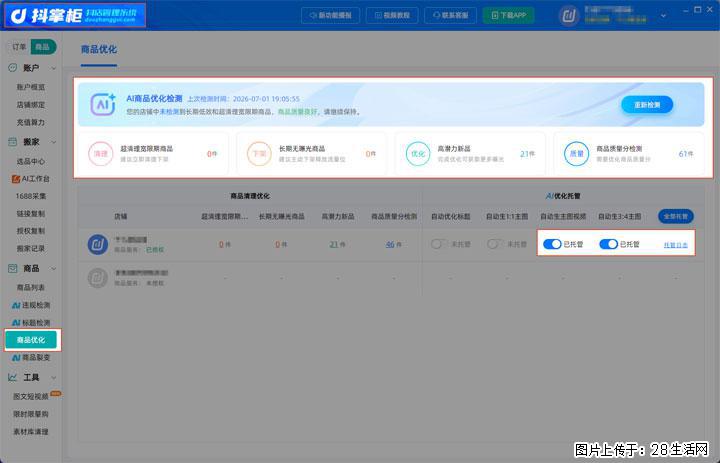Collapse the 商品 section chevron
Image resolution: width=720 pixels, height=463 pixels.
pos(54,269)
